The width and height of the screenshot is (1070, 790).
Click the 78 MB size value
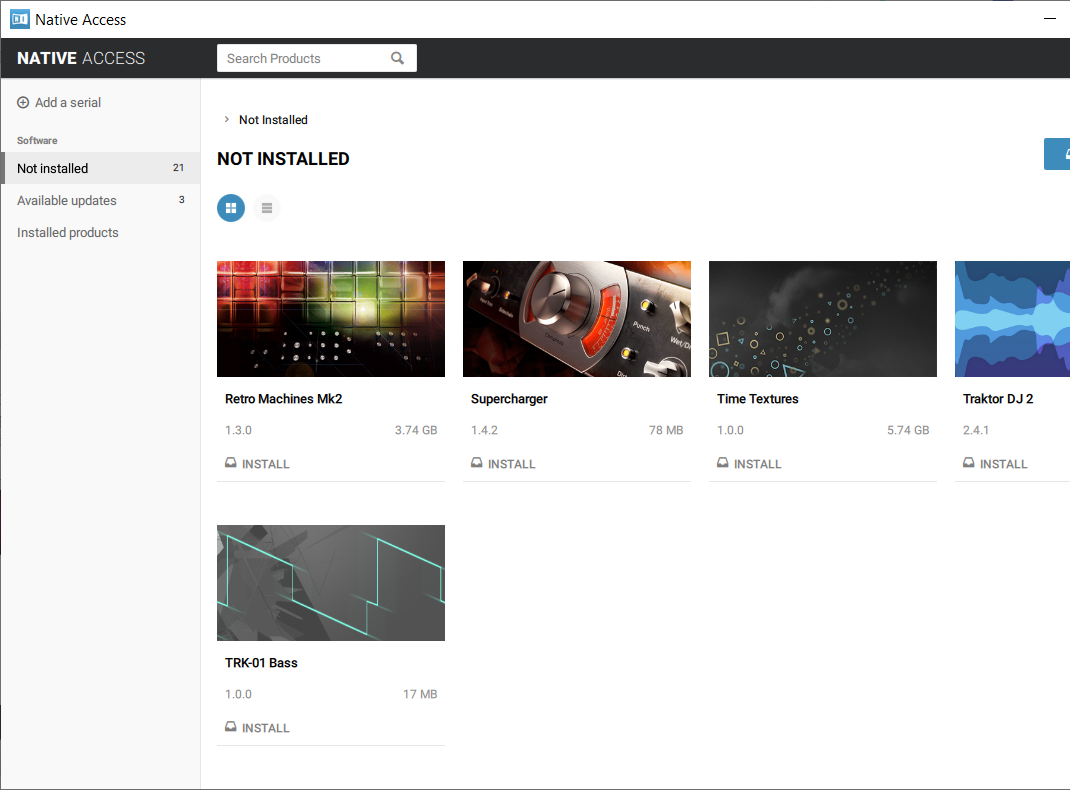(x=666, y=430)
